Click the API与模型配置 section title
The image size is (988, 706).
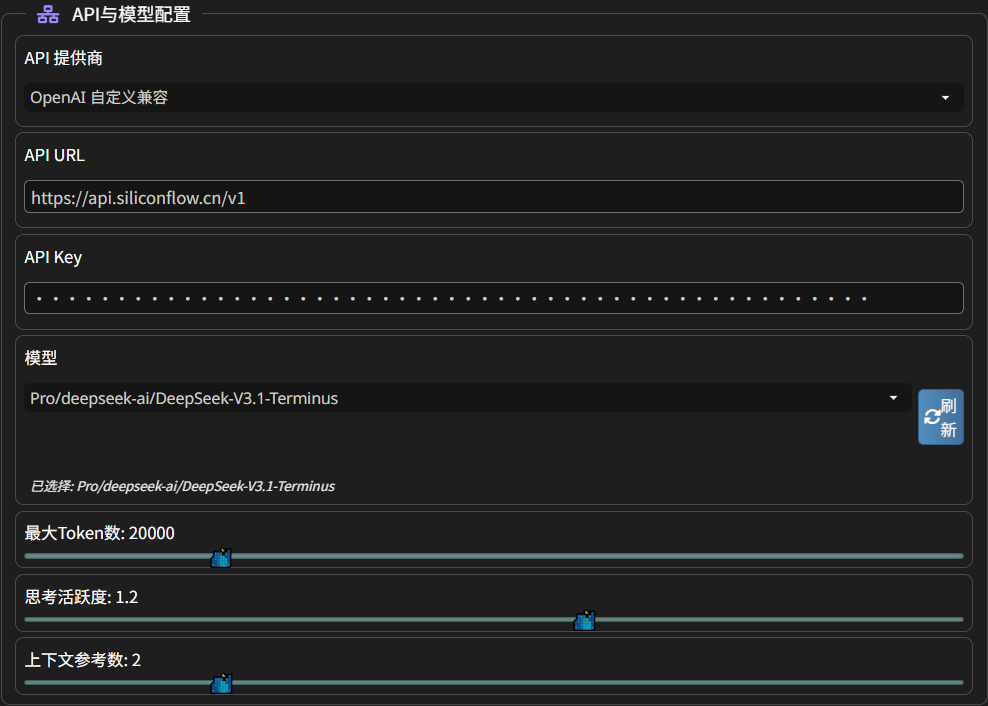point(131,15)
